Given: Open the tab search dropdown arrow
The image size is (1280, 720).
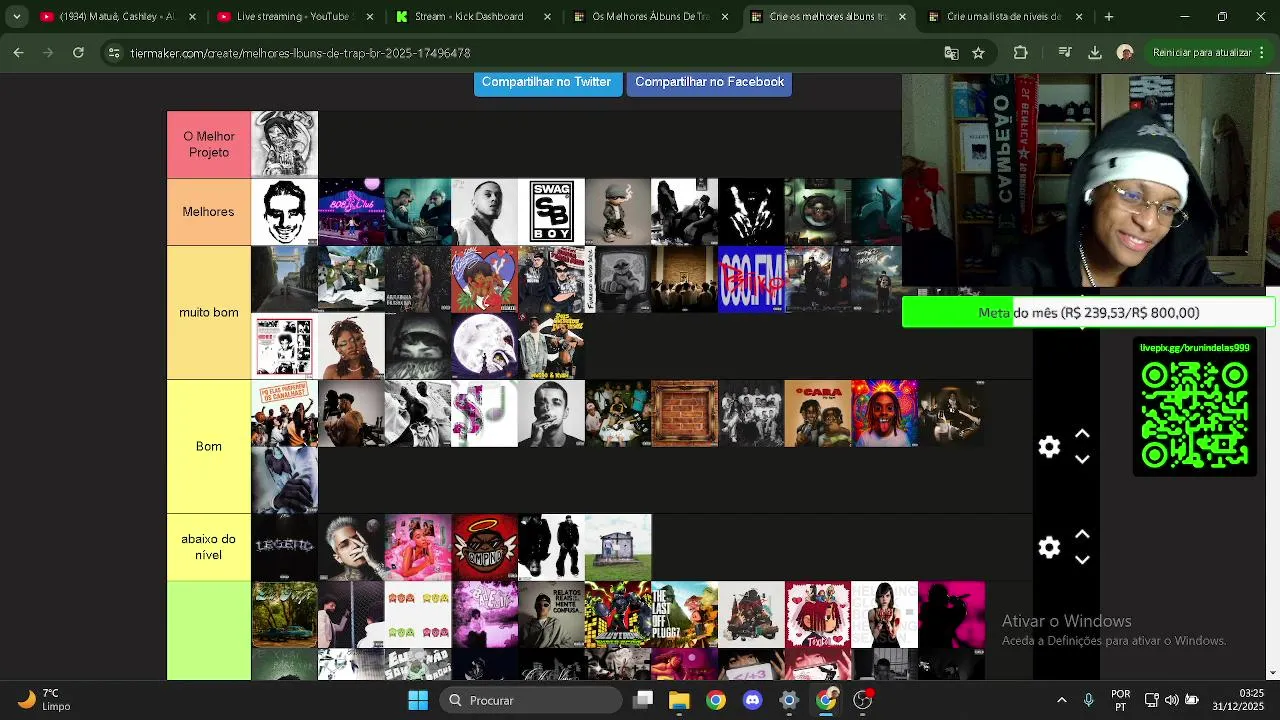Looking at the screenshot, I should coord(16,17).
